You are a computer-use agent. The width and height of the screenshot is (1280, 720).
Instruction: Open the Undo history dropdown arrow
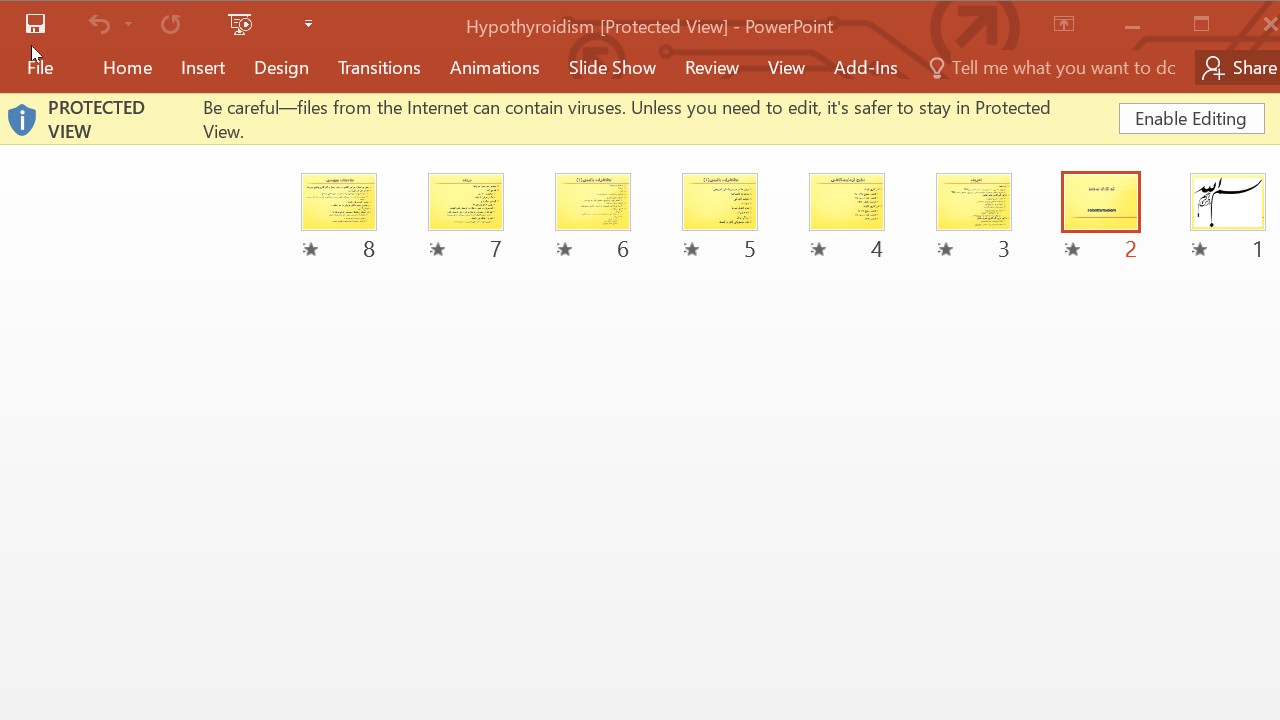[128, 24]
